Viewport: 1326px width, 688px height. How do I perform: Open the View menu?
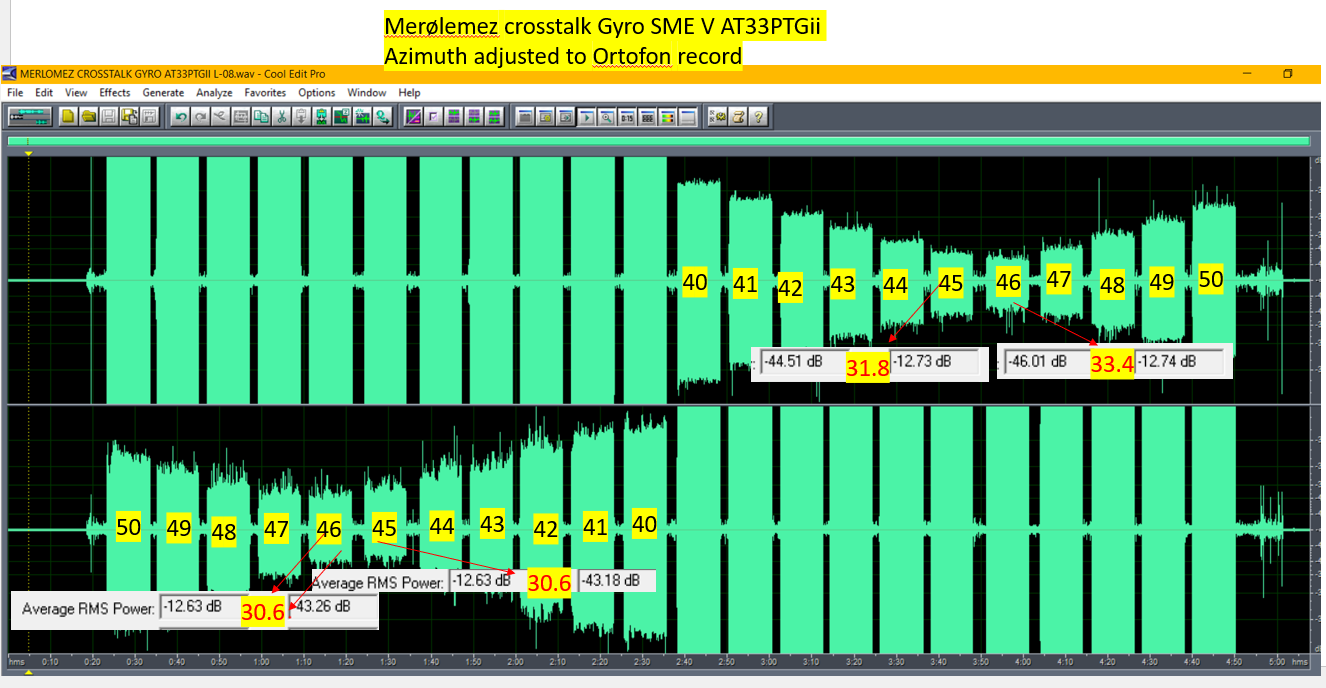[76, 93]
